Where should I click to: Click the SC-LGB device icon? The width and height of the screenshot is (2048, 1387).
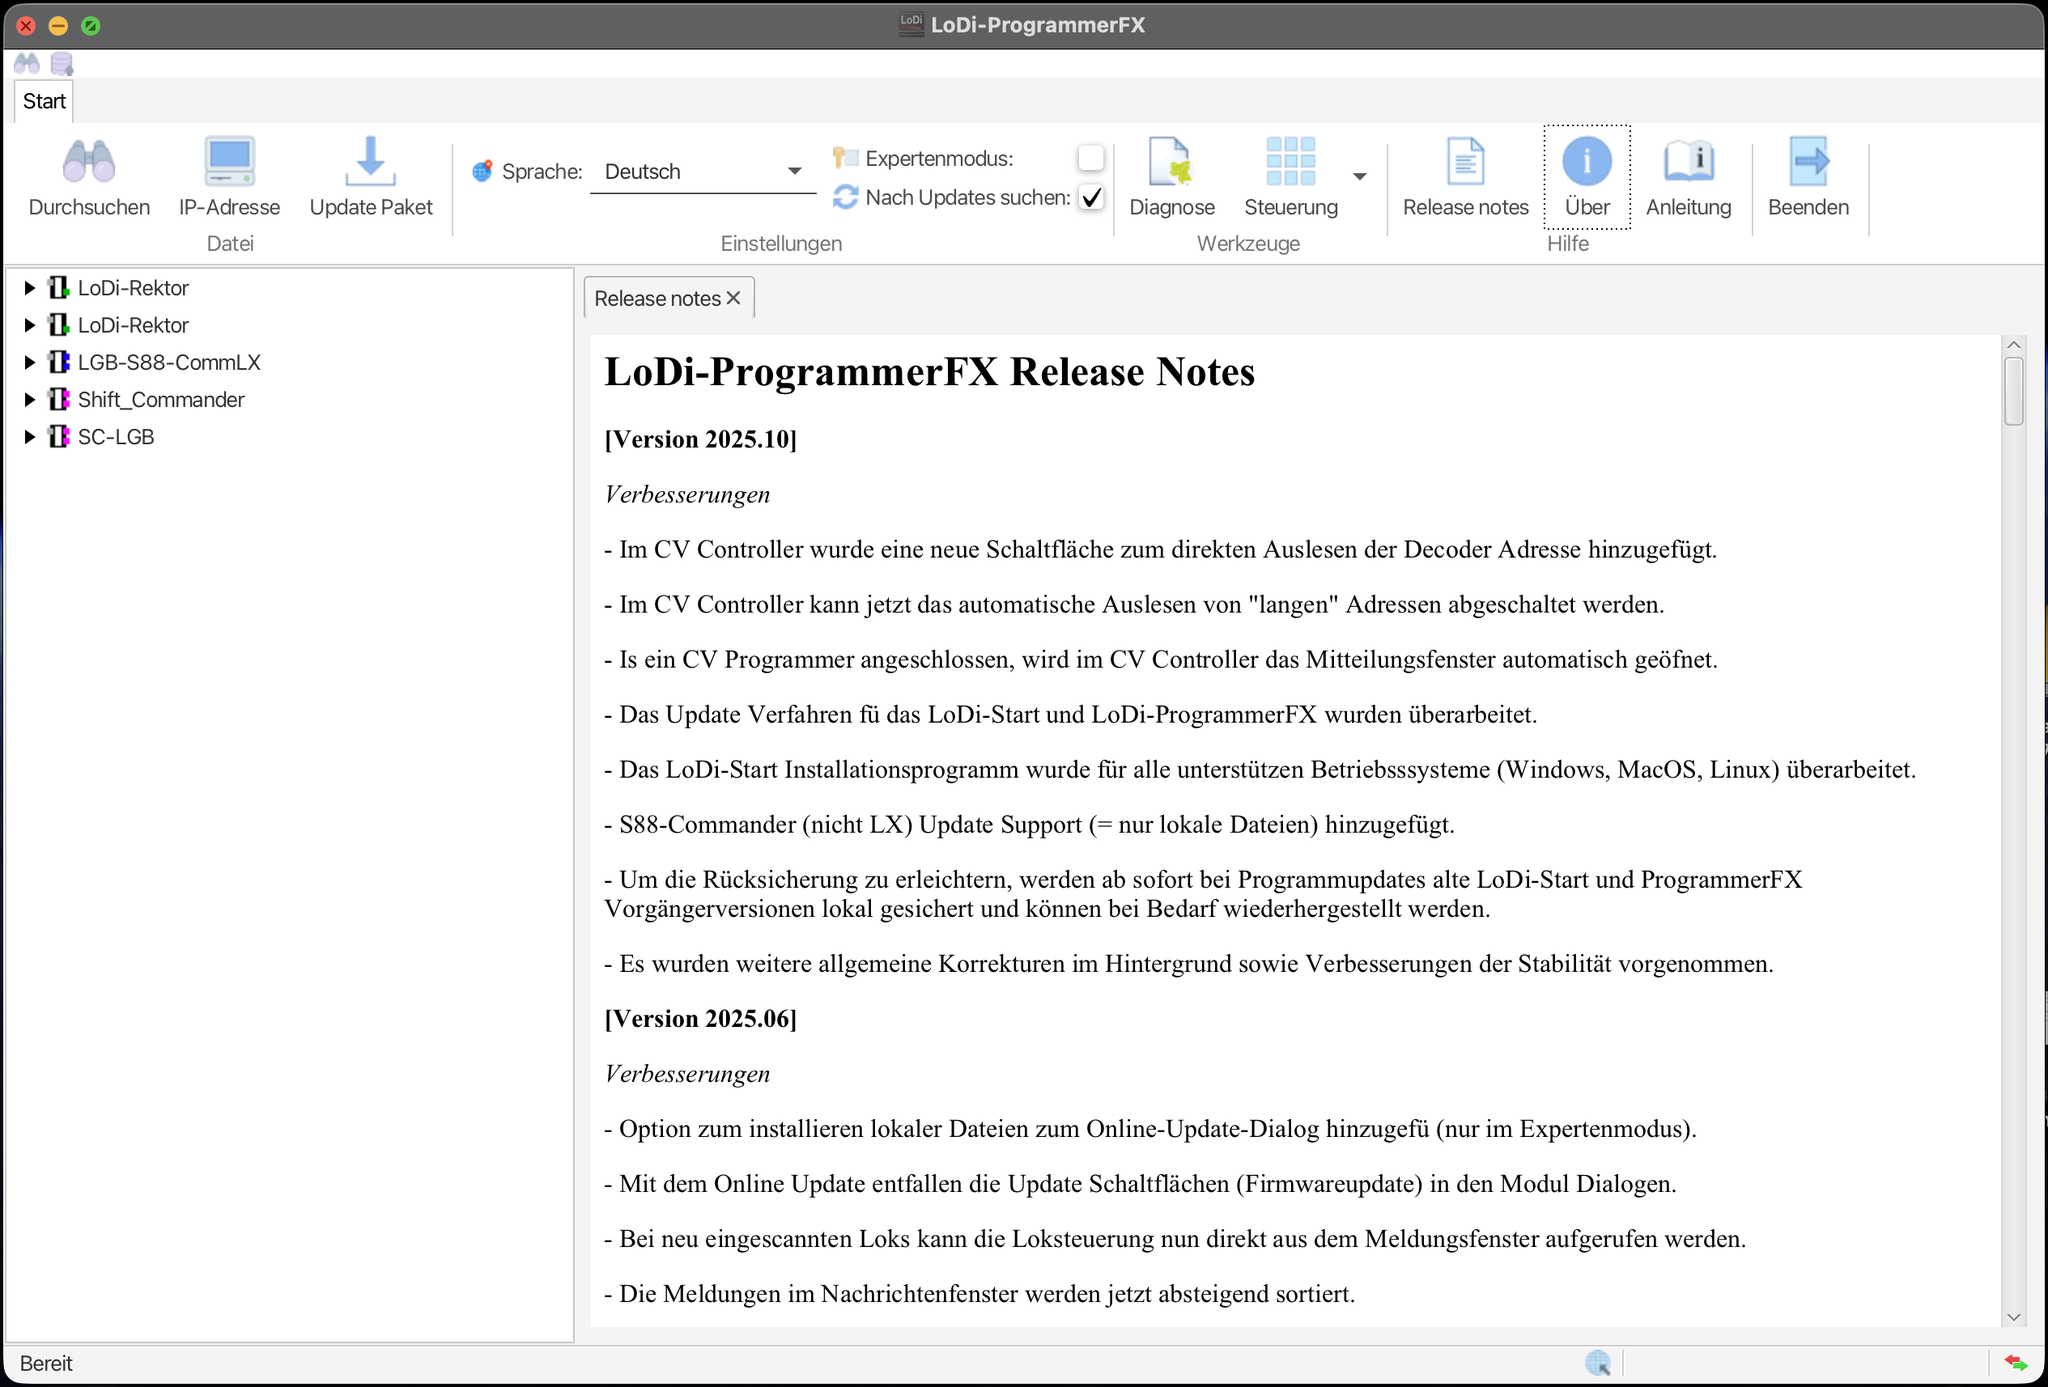tap(59, 436)
